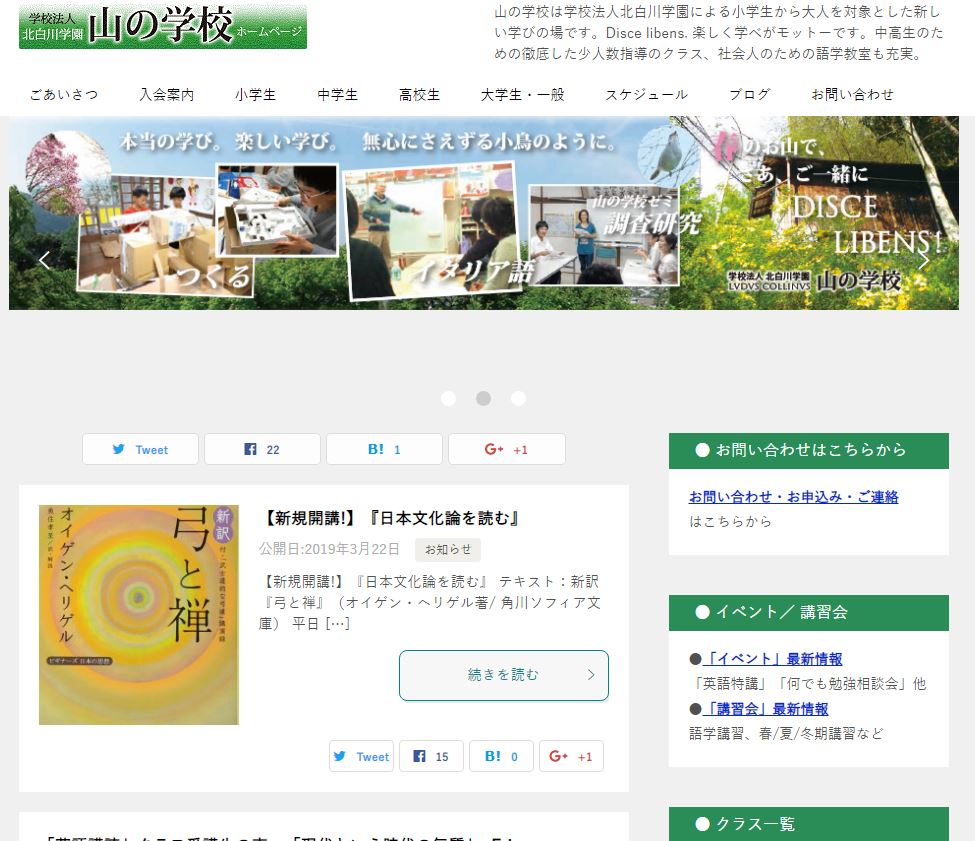Click the top Google+ +1 button
975x841 pixels.
point(507,449)
